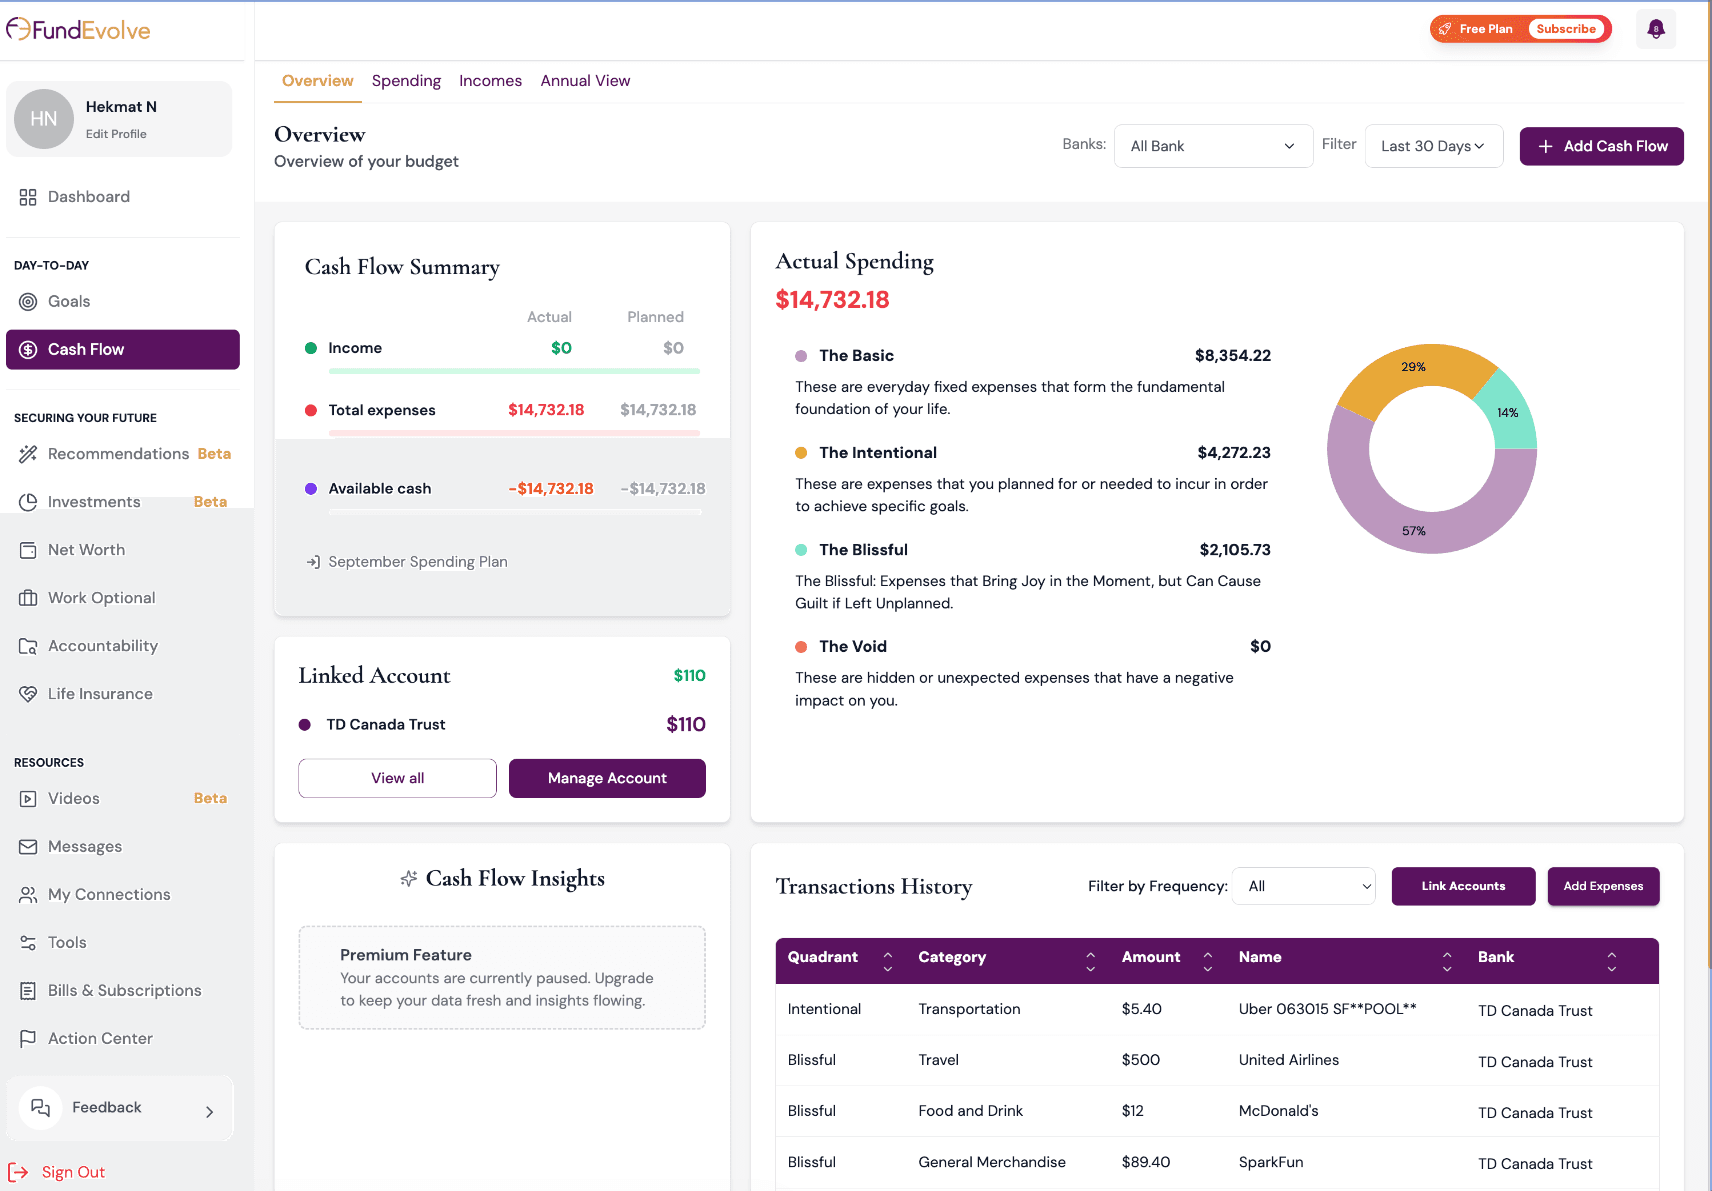1712x1191 pixels.
Task: Click the Manage Account button
Action: point(607,778)
